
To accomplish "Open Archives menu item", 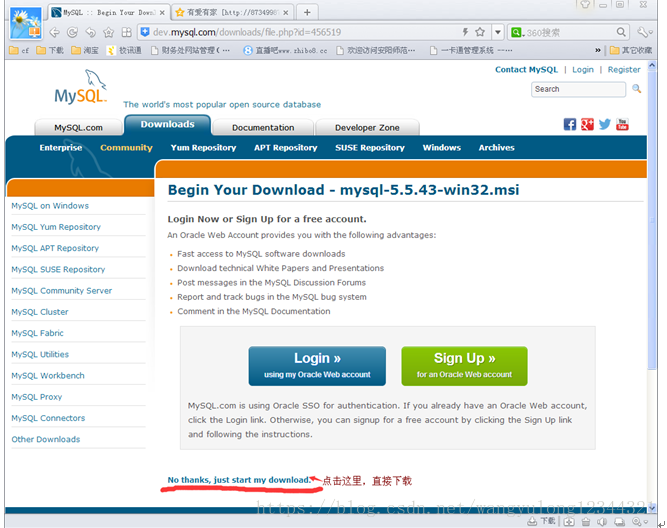I will point(496,148).
